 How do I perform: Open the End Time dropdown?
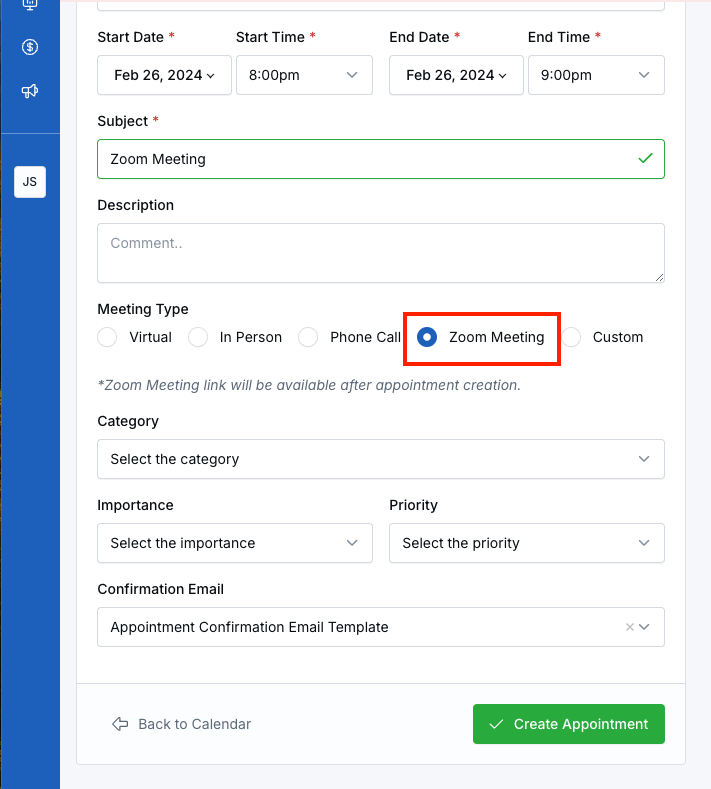click(596, 75)
